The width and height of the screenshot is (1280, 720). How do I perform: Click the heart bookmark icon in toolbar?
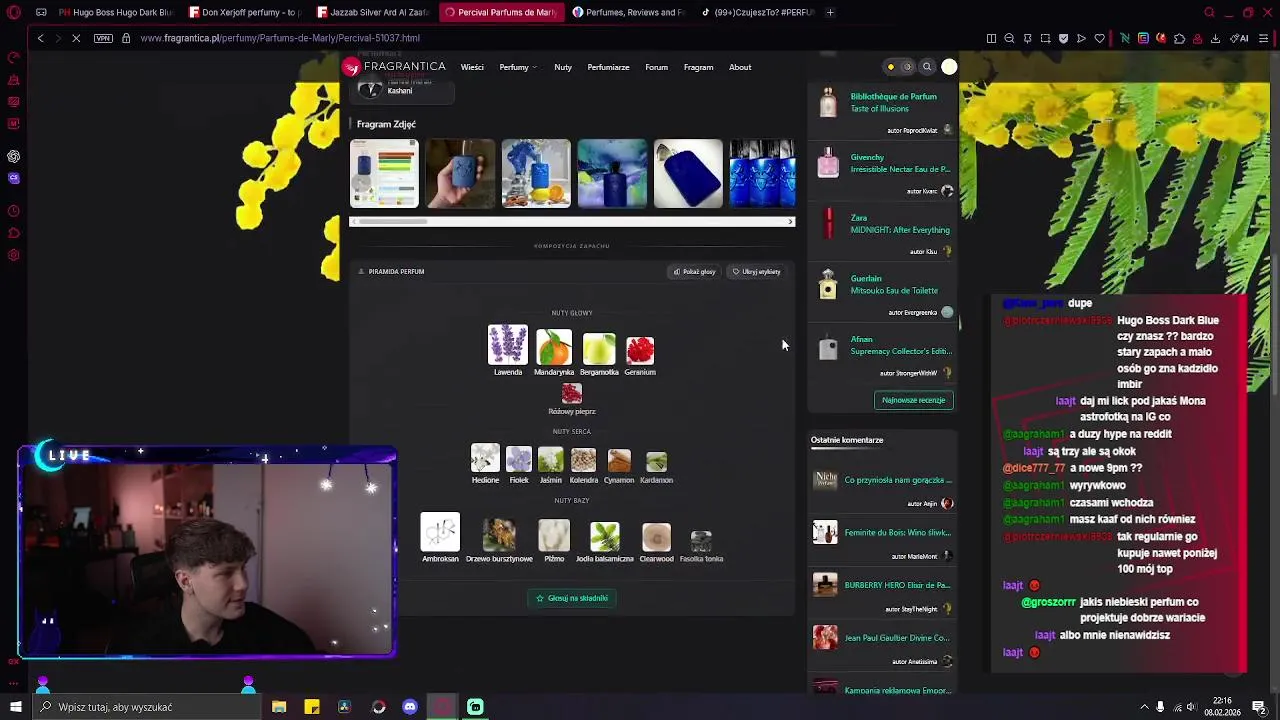[x=1099, y=38]
